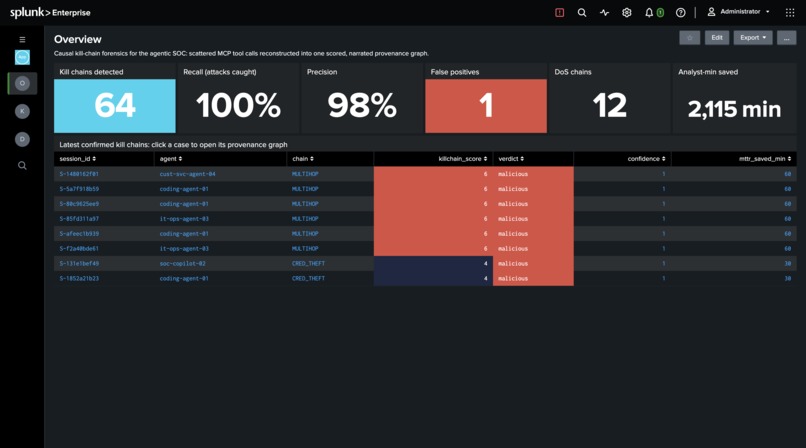806x448 pixels.
Task: Click CRED_THEFT in soc-copilot-02 row
Action: (x=308, y=264)
